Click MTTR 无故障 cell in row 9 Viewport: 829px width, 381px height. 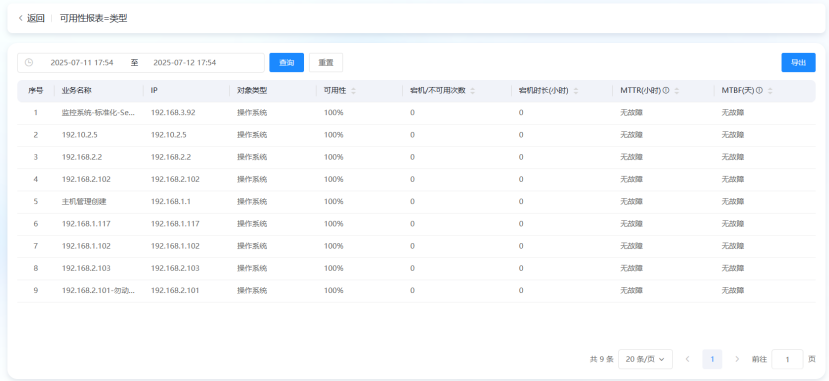click(x=631, y=290)
